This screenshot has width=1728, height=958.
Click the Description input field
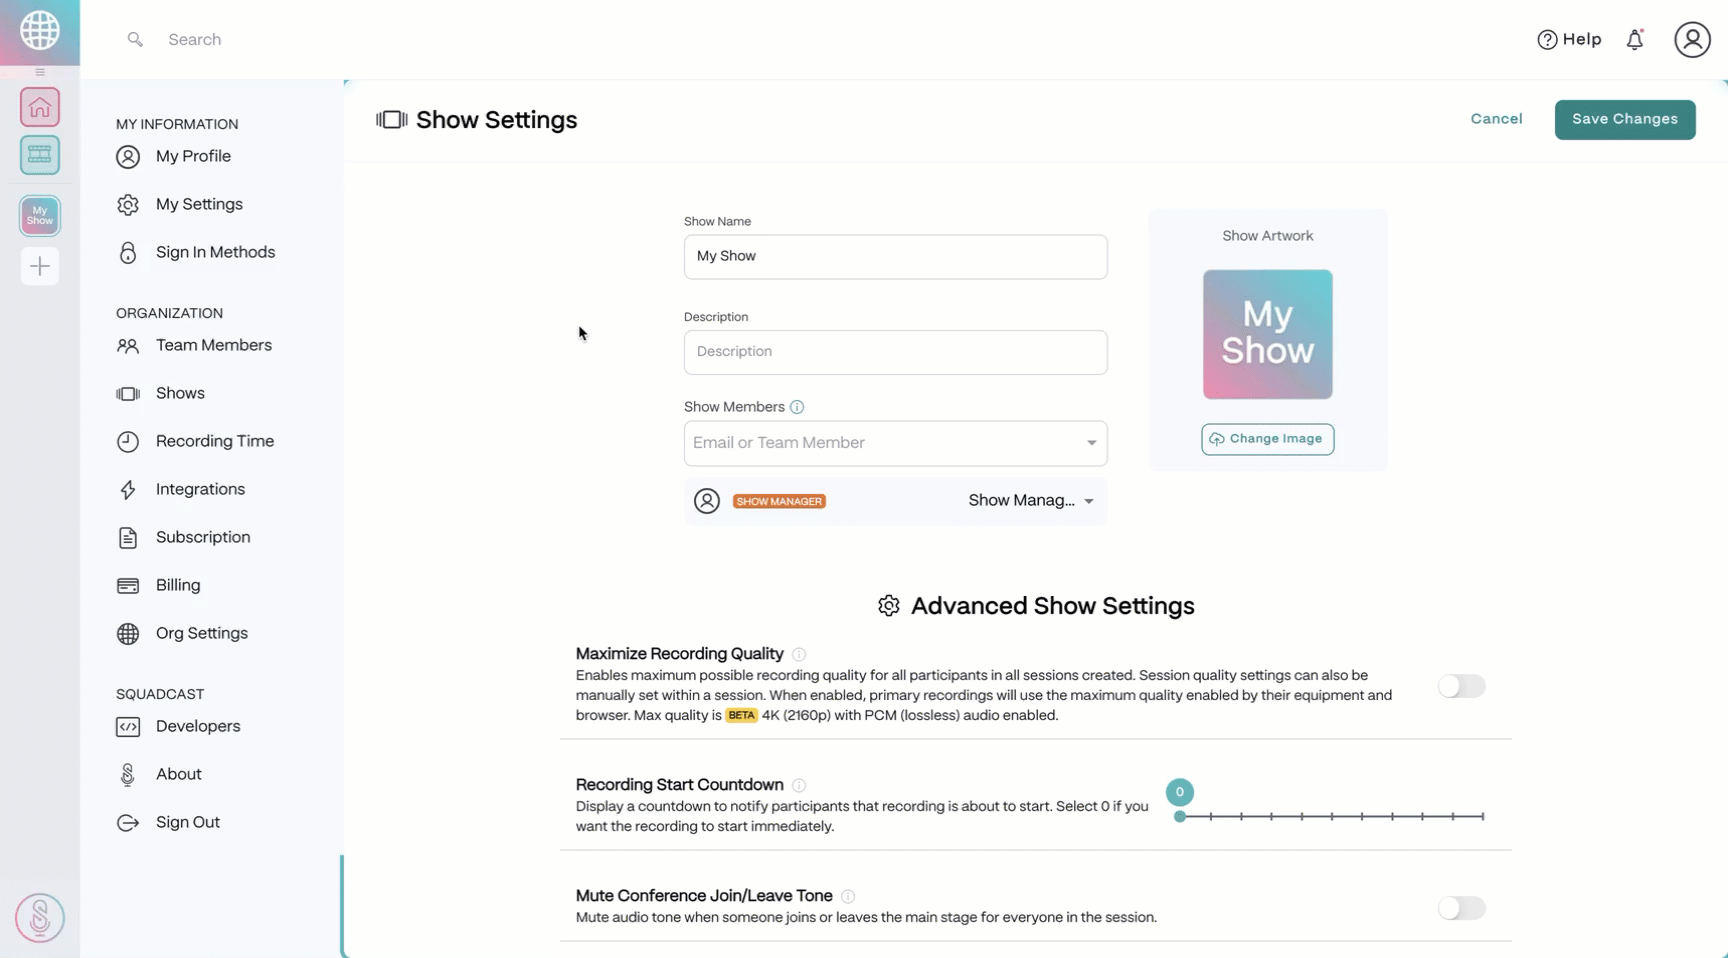895,352
